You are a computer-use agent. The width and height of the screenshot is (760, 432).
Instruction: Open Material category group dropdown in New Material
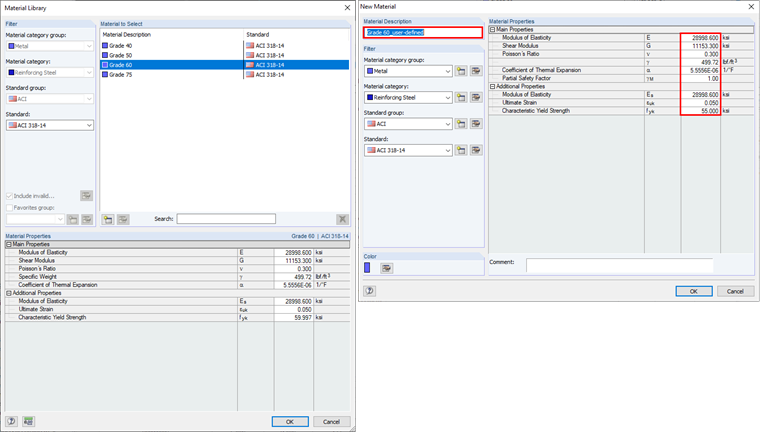[x=408, y=71]
